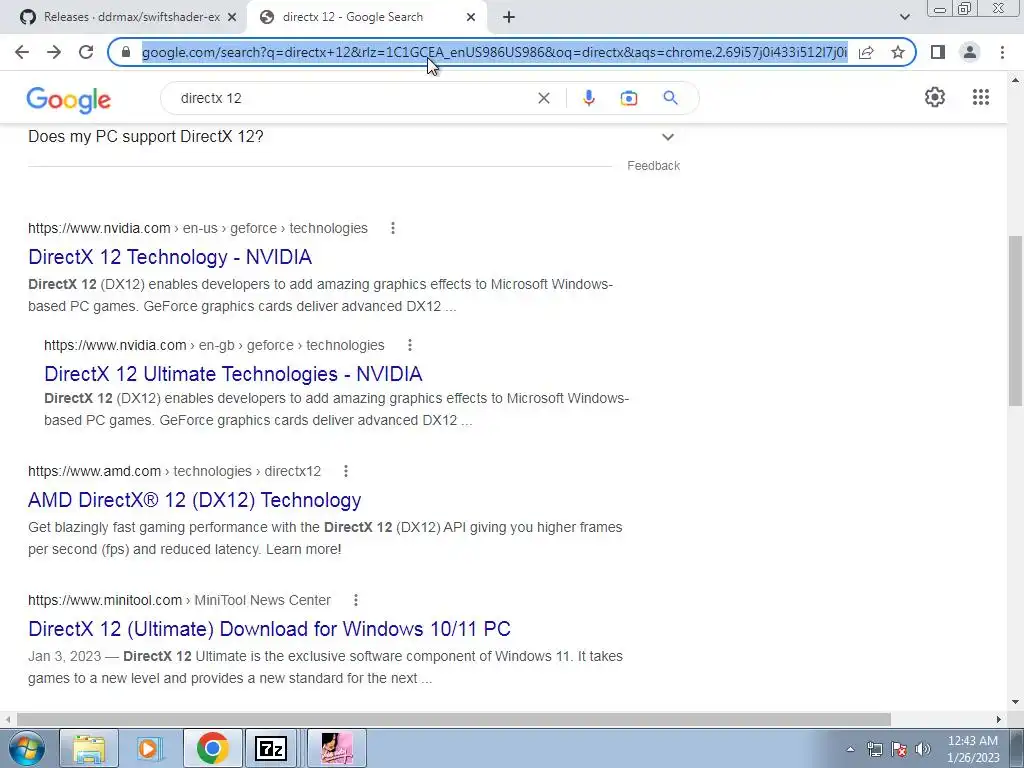Open the Chrome three-dot menu

(x=1002, y=52)
